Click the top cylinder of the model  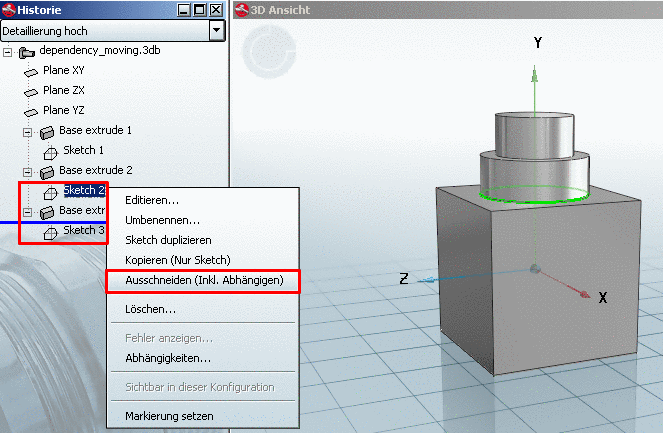(x=534, y=134)
